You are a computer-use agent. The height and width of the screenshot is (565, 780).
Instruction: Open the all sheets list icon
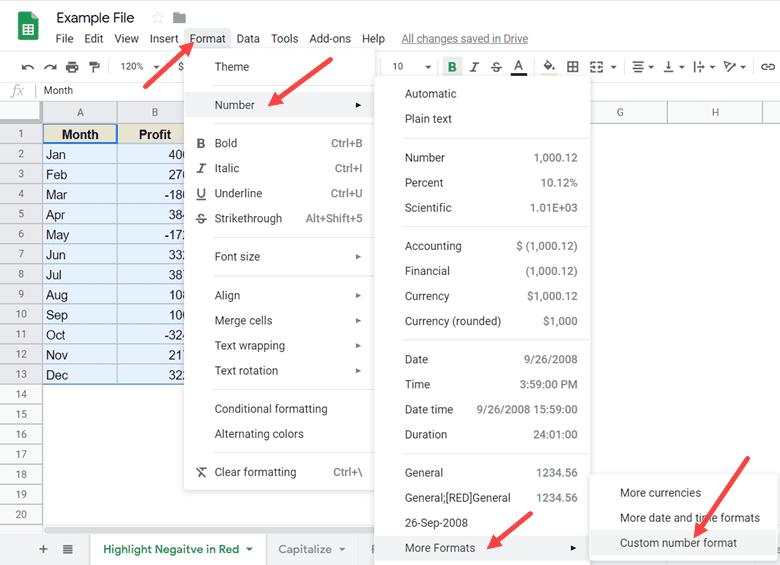[x=68, y=549]
